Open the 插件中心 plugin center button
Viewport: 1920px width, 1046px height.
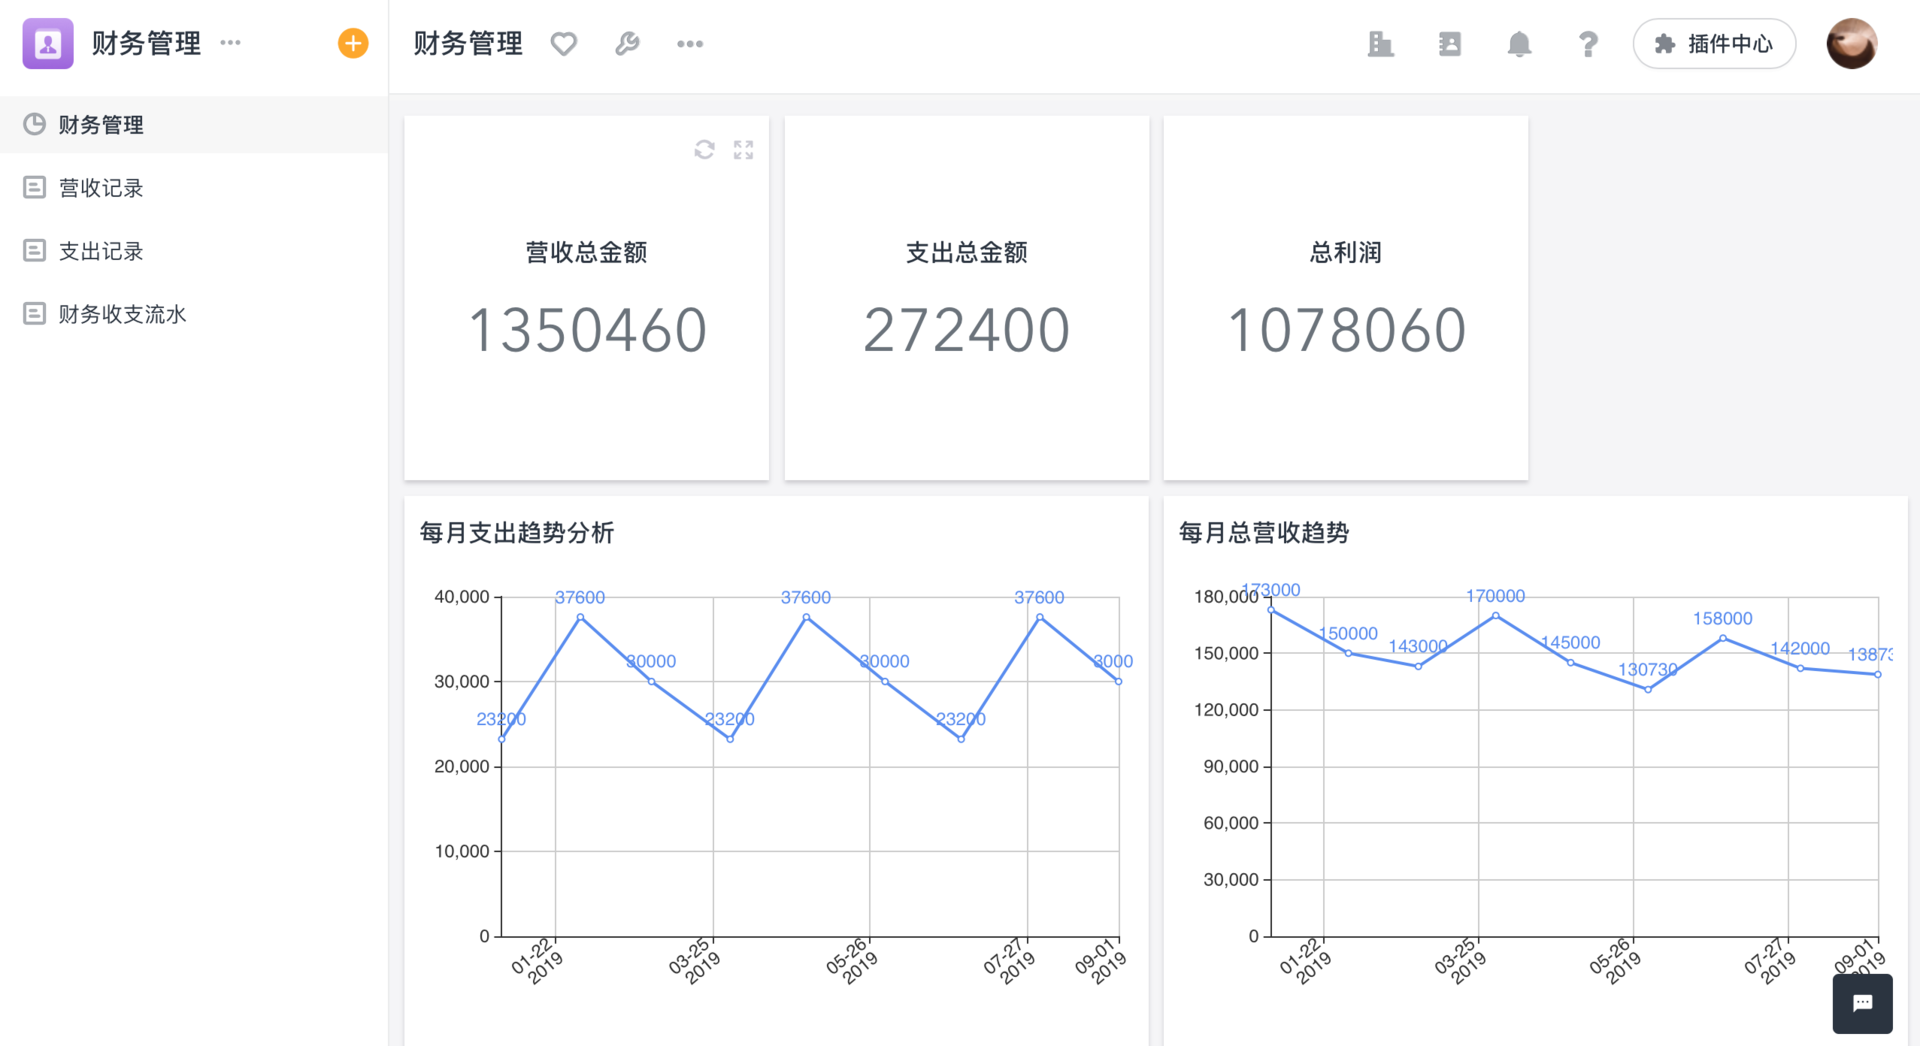point(1714,43)
